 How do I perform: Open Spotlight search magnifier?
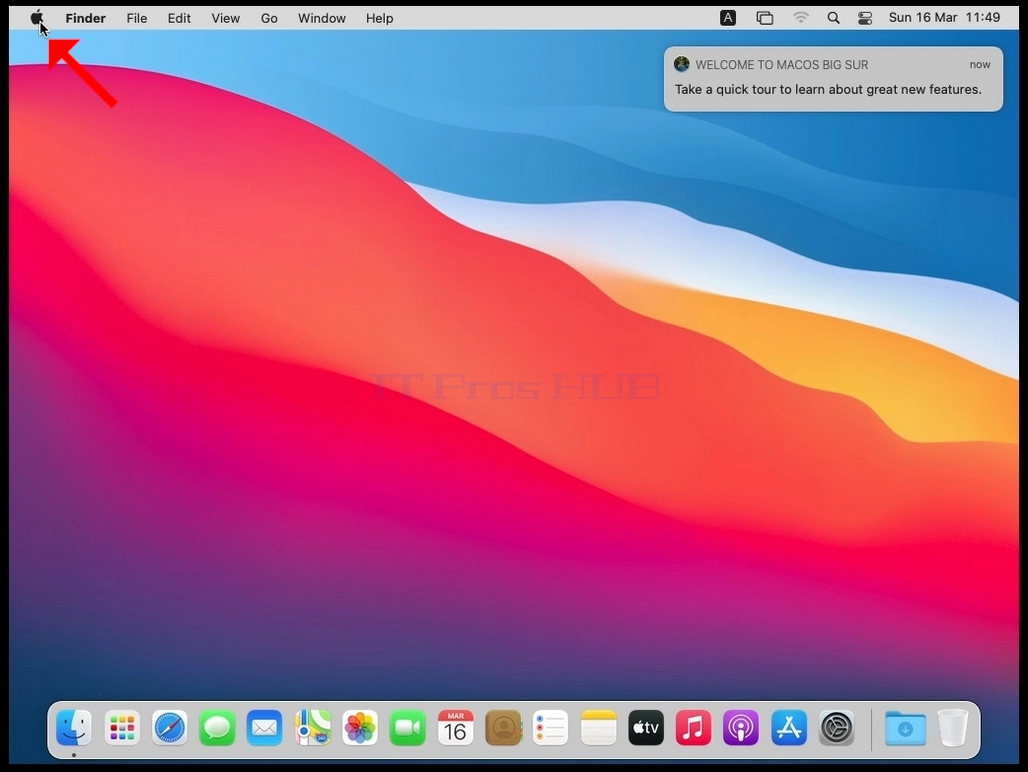[833, 18]
